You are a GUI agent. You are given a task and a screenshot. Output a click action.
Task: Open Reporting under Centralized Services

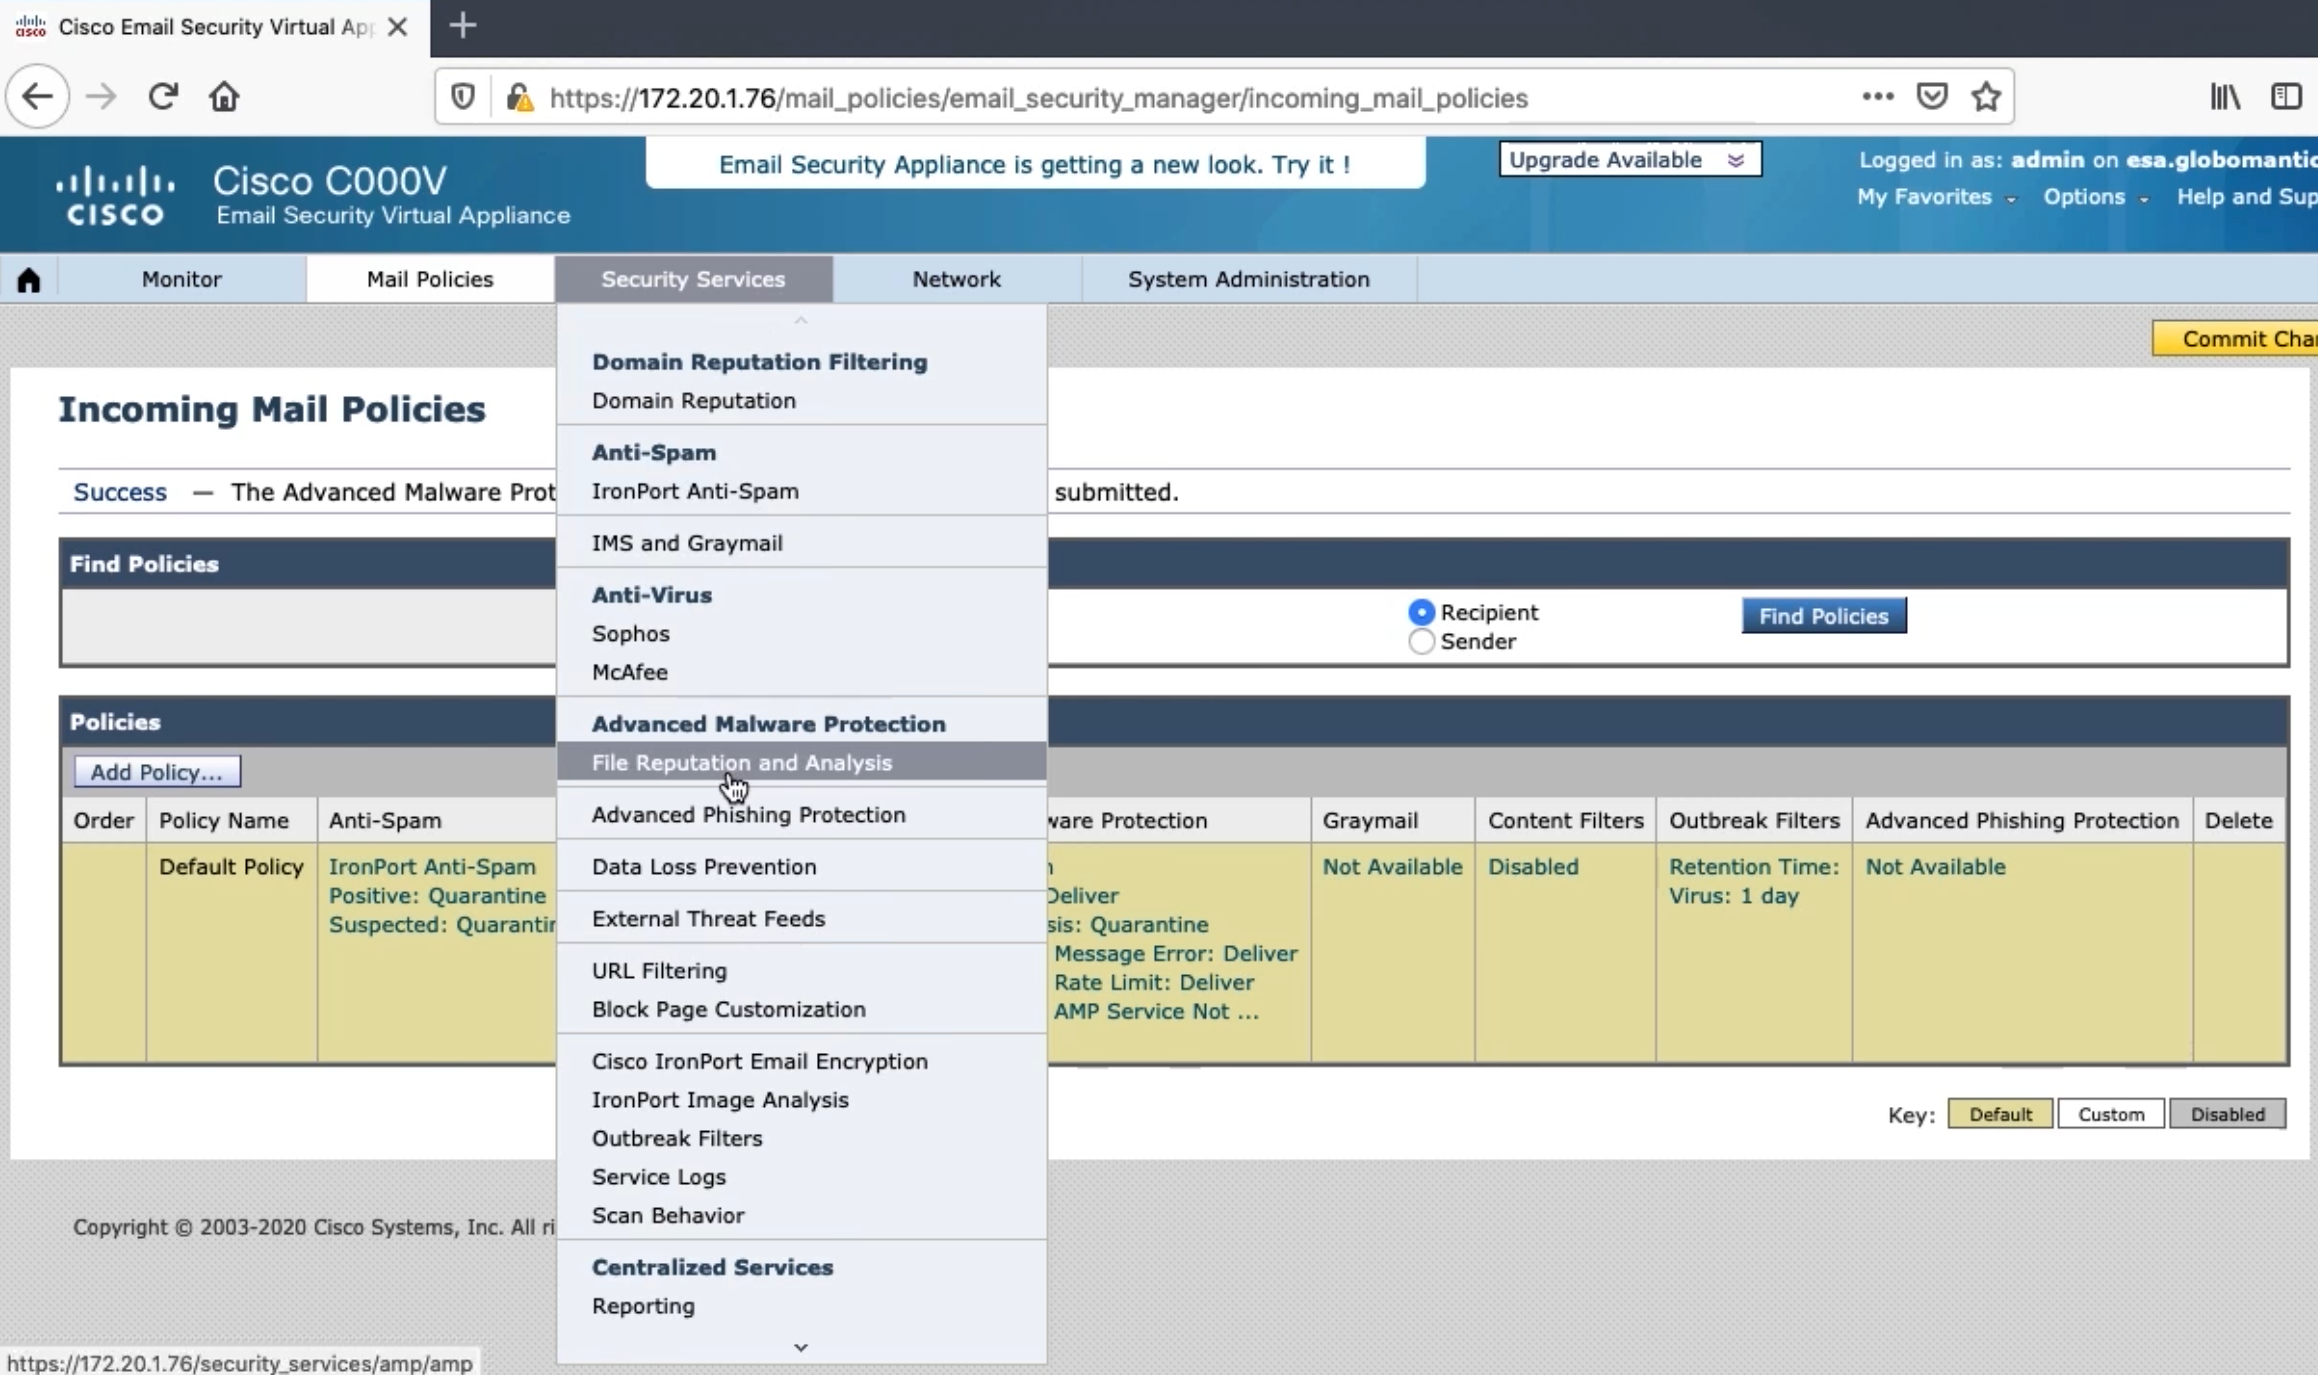coord(643,1307)
